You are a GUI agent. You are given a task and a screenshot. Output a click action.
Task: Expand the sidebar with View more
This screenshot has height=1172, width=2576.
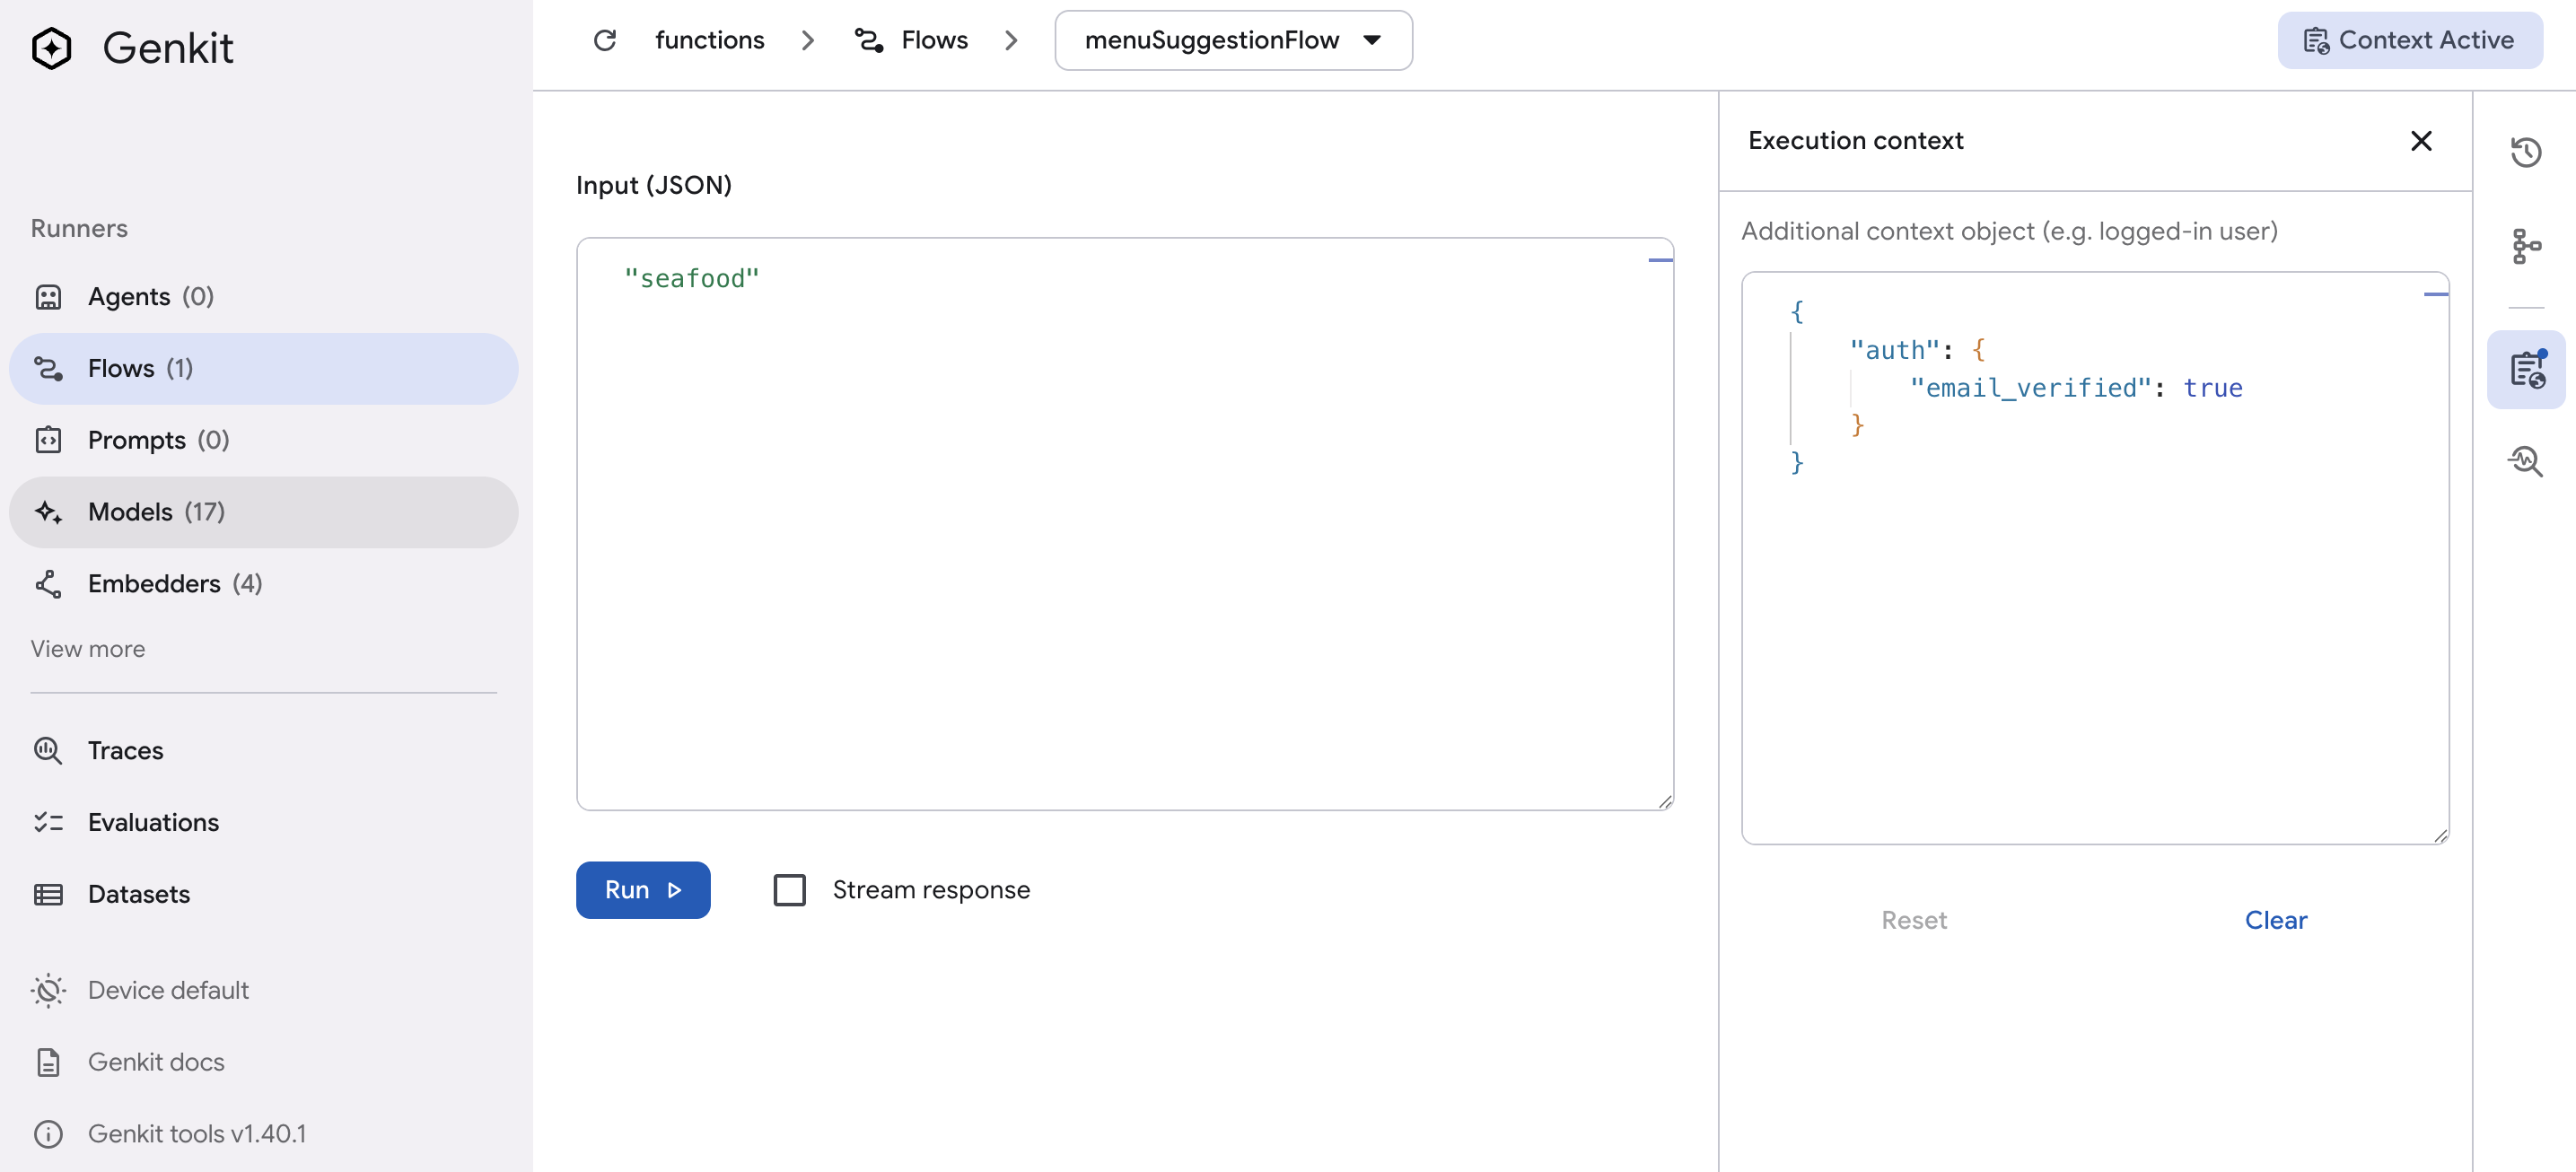click(x=87, y=649)
